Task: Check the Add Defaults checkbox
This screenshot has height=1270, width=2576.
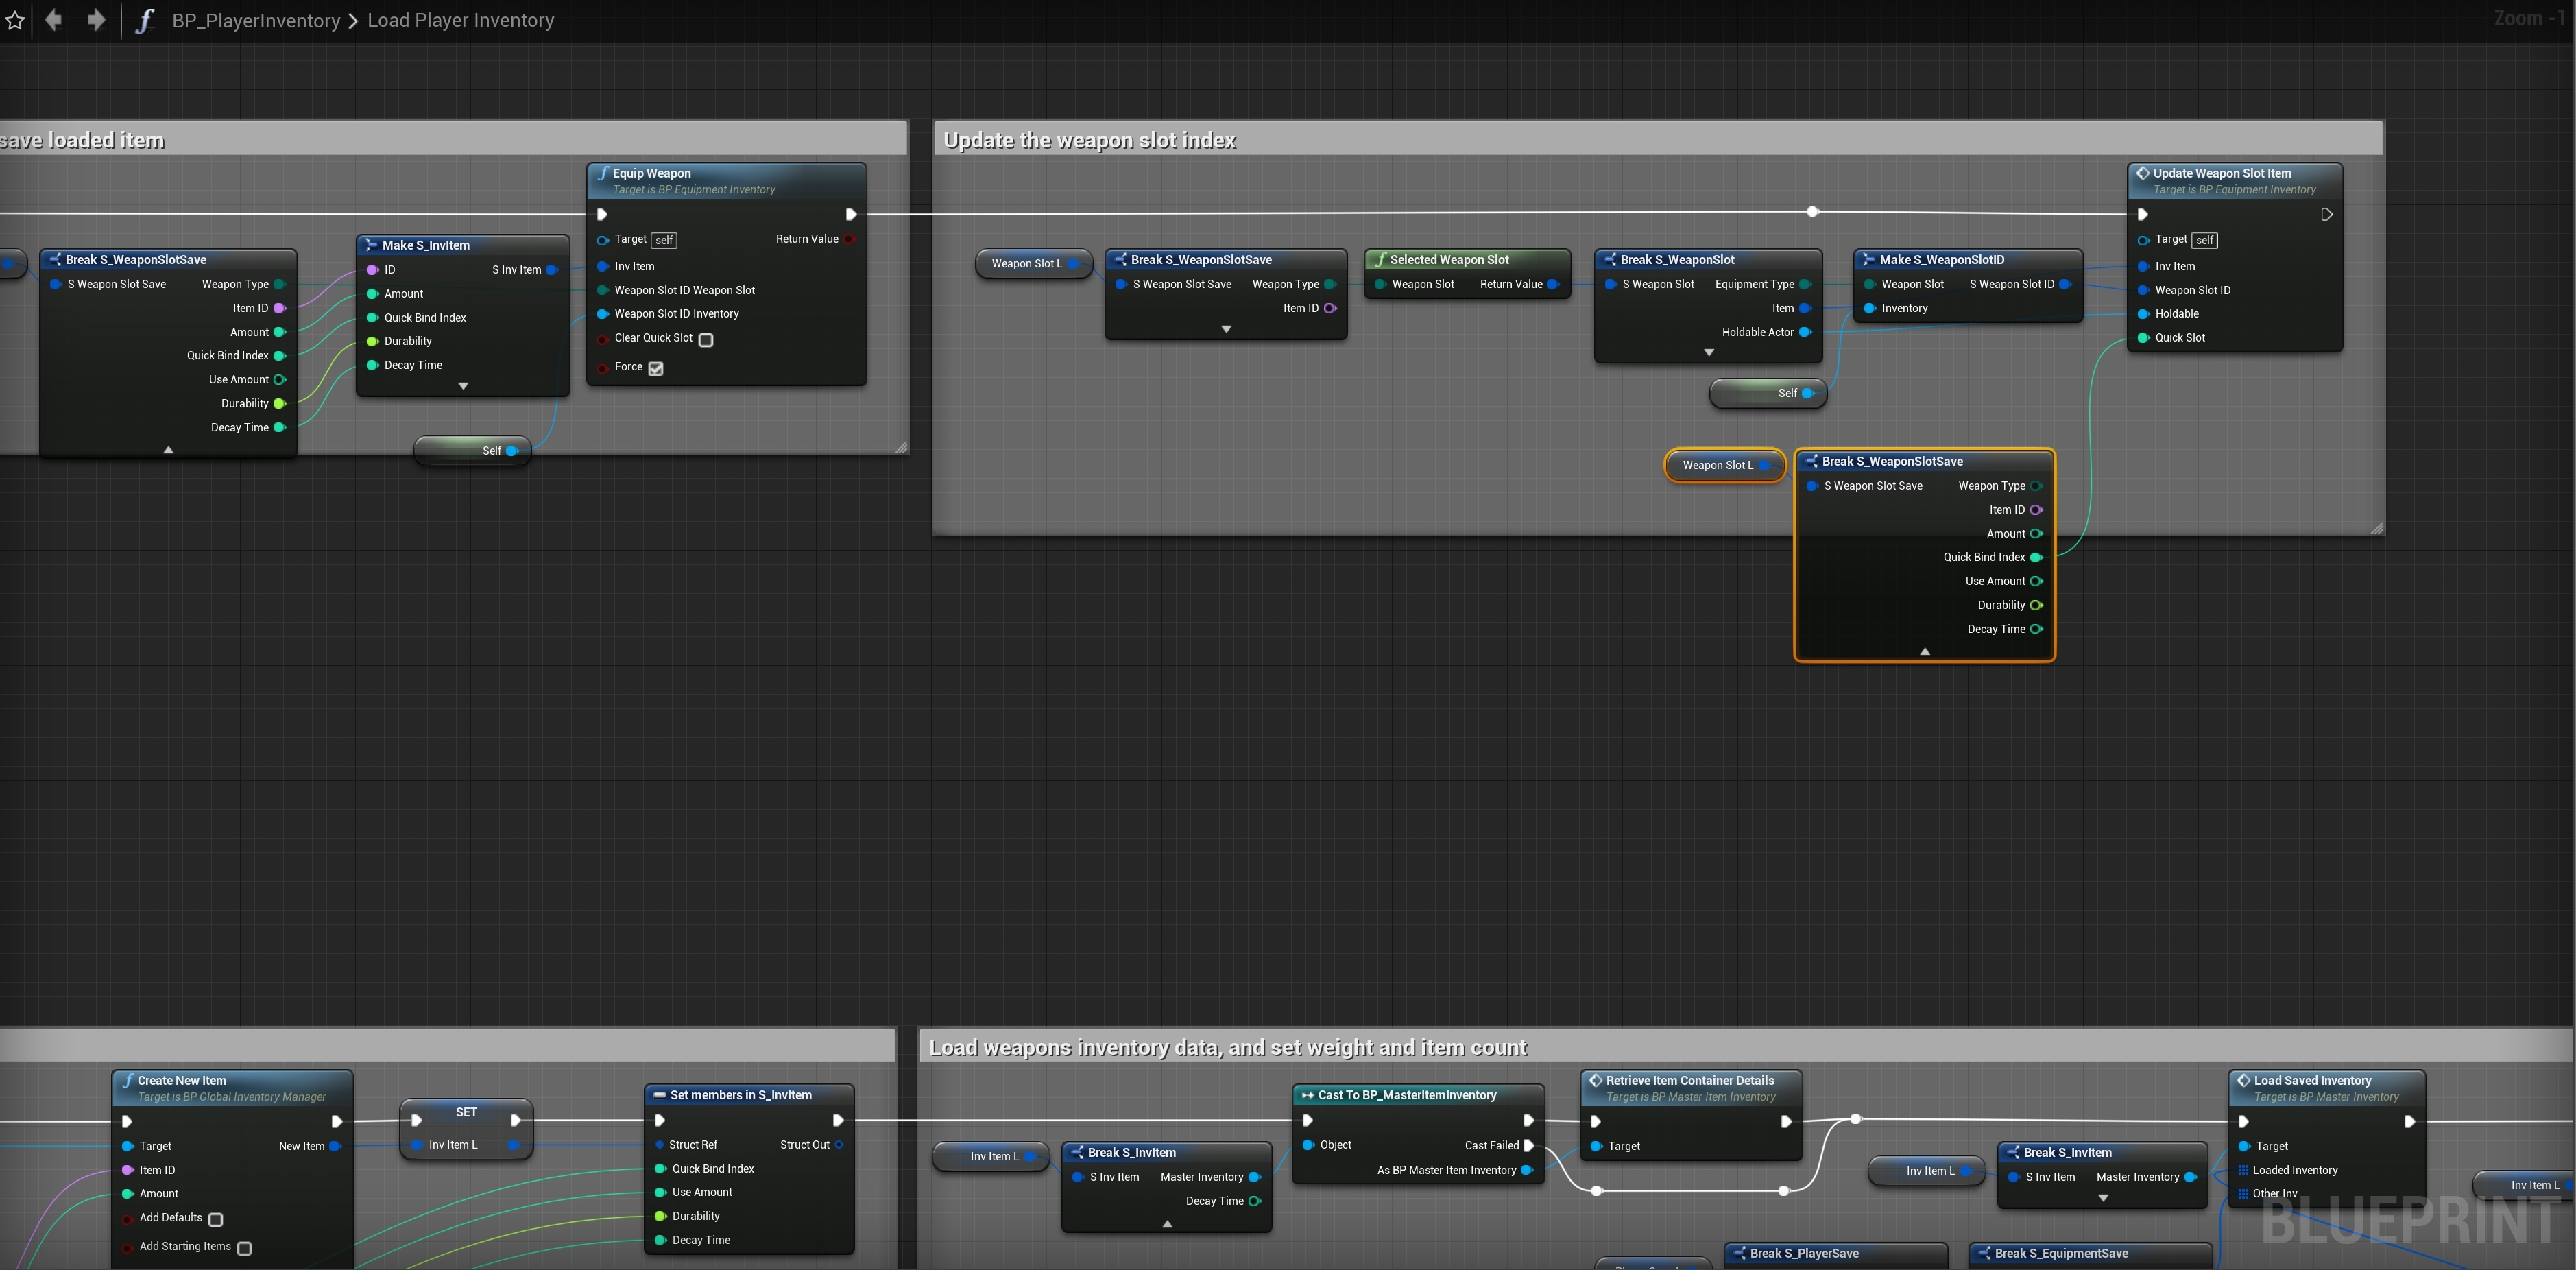Action: click(x=215, y=1219)
